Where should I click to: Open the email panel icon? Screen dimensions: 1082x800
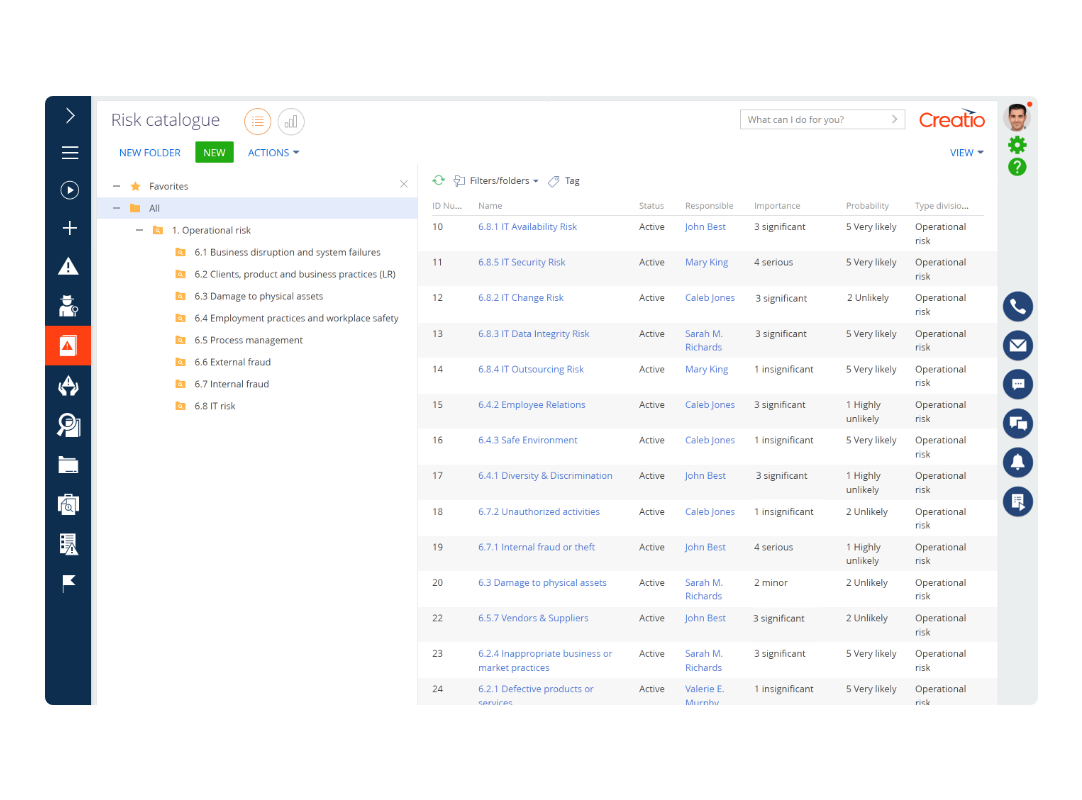coord(1017,346)
